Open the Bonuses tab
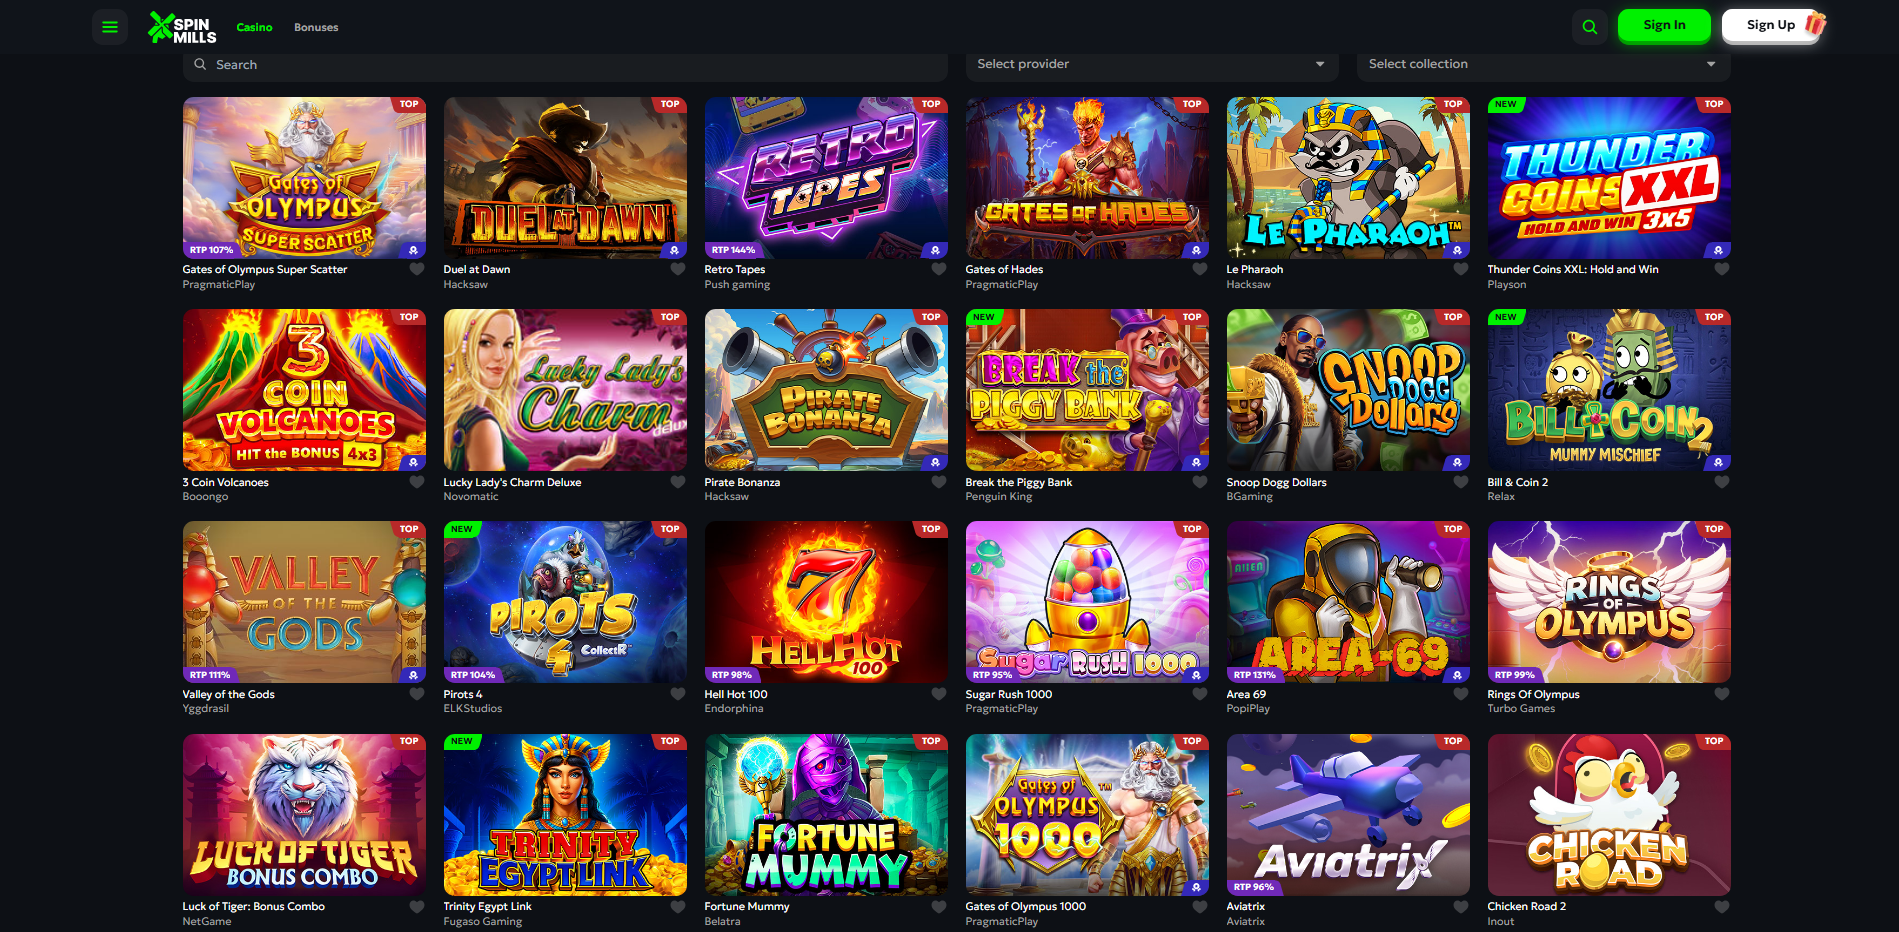Screen dimensions: 1899x932 click(x=316, y=27)
